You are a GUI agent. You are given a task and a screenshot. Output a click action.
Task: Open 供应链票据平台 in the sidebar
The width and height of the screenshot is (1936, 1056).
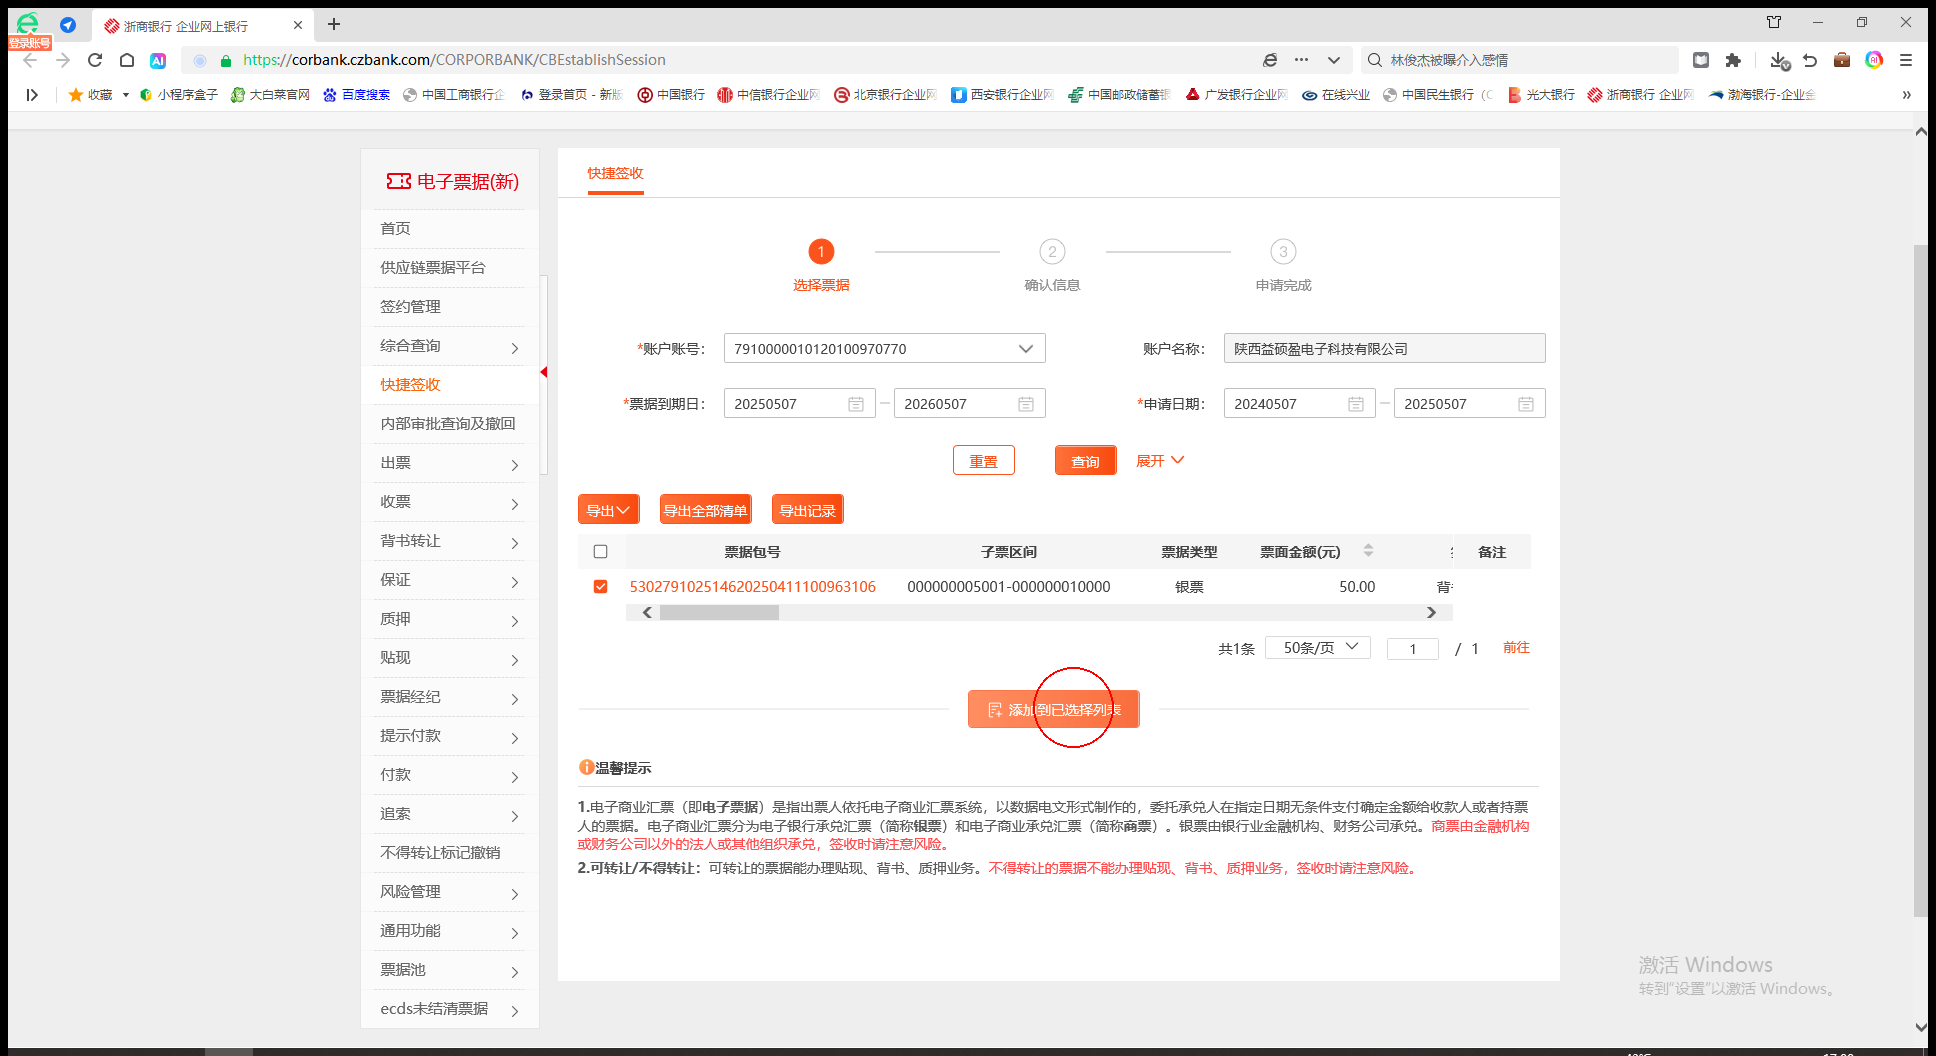[x=432, y=268]
